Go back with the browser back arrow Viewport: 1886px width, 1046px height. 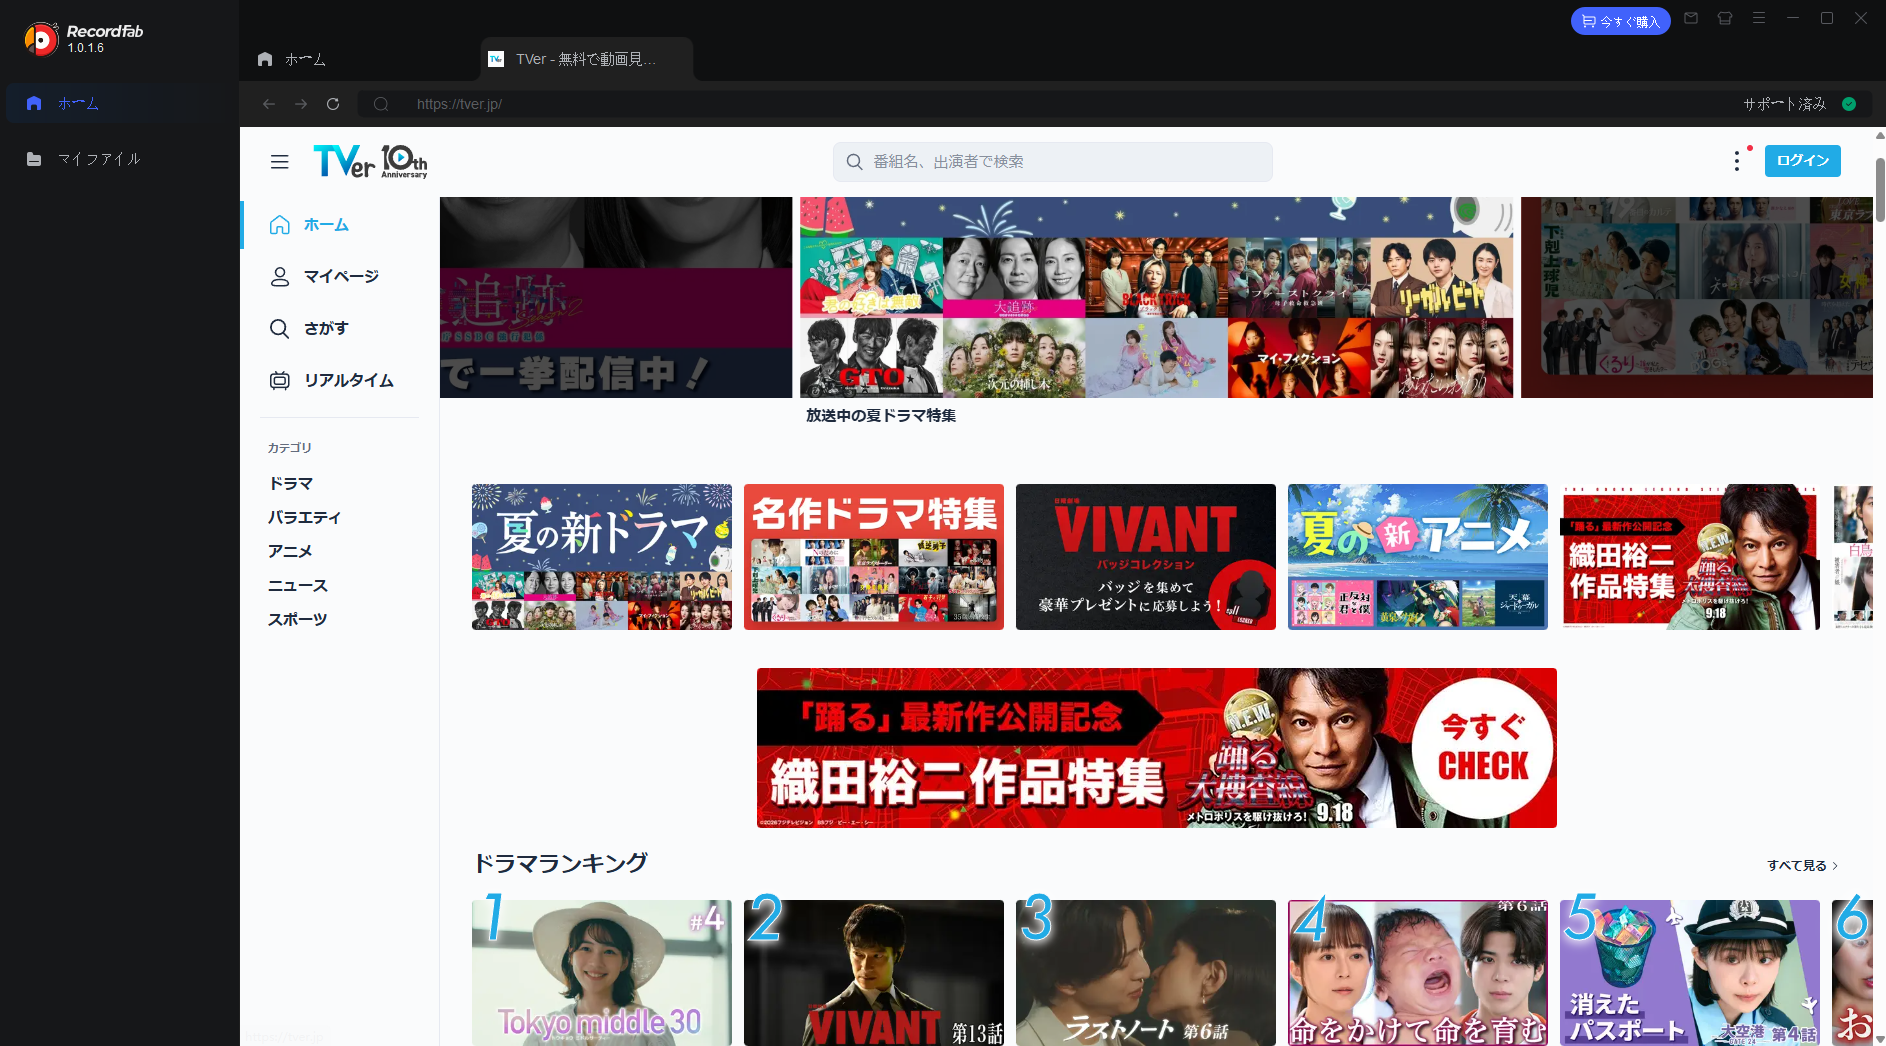[269, 104]
